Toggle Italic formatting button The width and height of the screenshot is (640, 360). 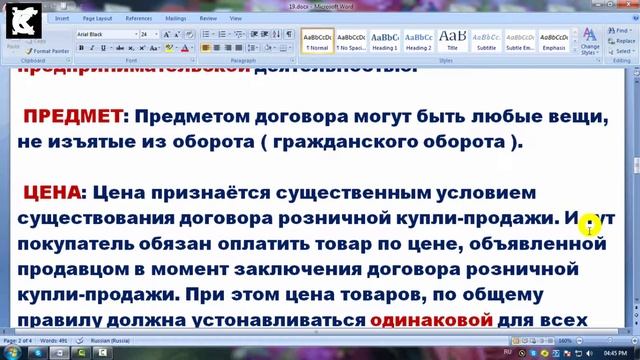click(x=92, y=48)
